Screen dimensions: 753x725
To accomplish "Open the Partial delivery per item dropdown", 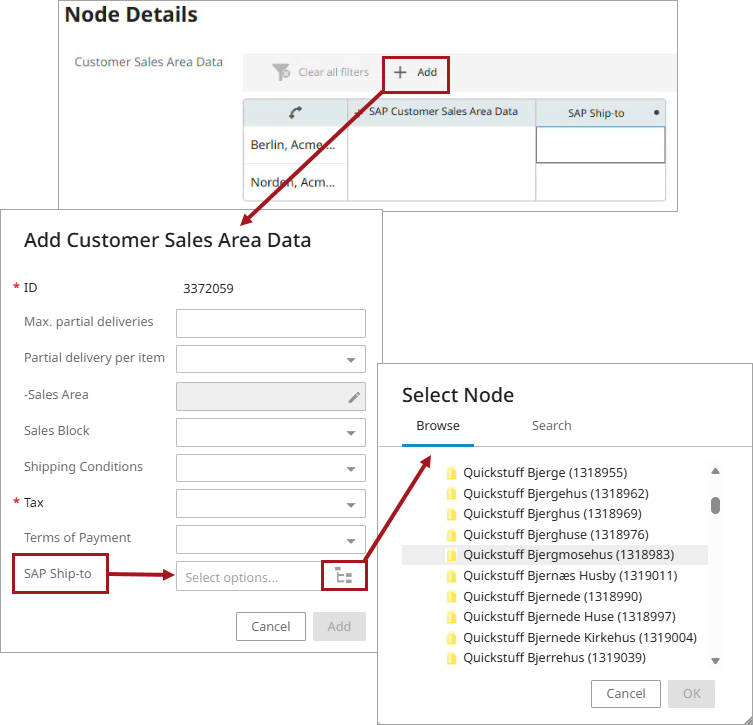I will 271,359.
